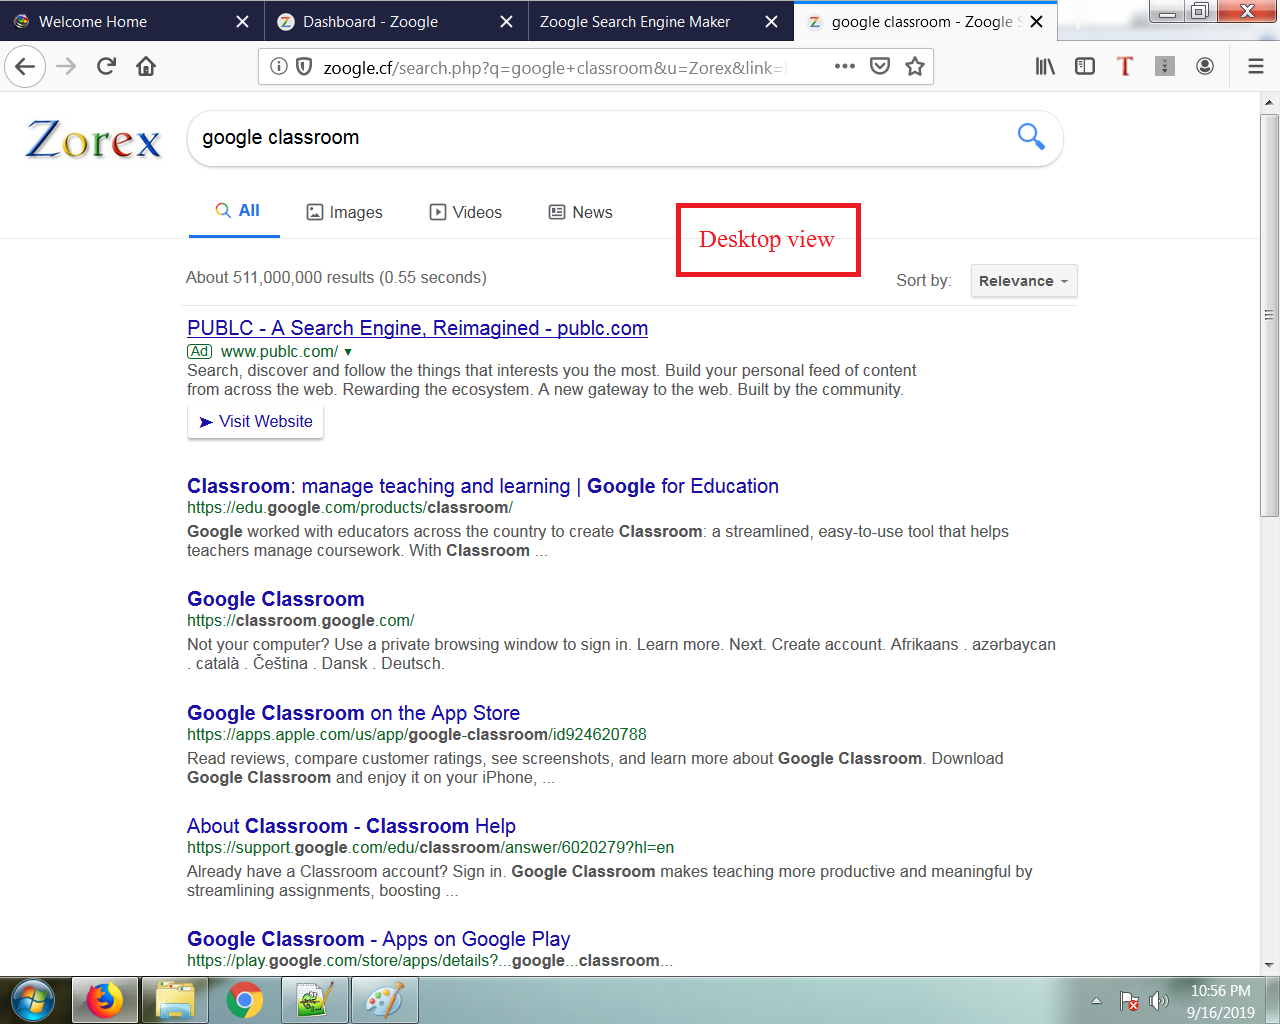
Task: Close the google classroom tab
Action: [x=1036, y=21]
